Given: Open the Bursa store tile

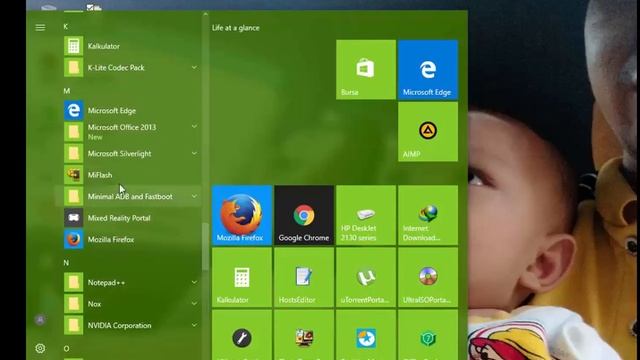Looking at the screenshot, I should click(x=366, y=70).
